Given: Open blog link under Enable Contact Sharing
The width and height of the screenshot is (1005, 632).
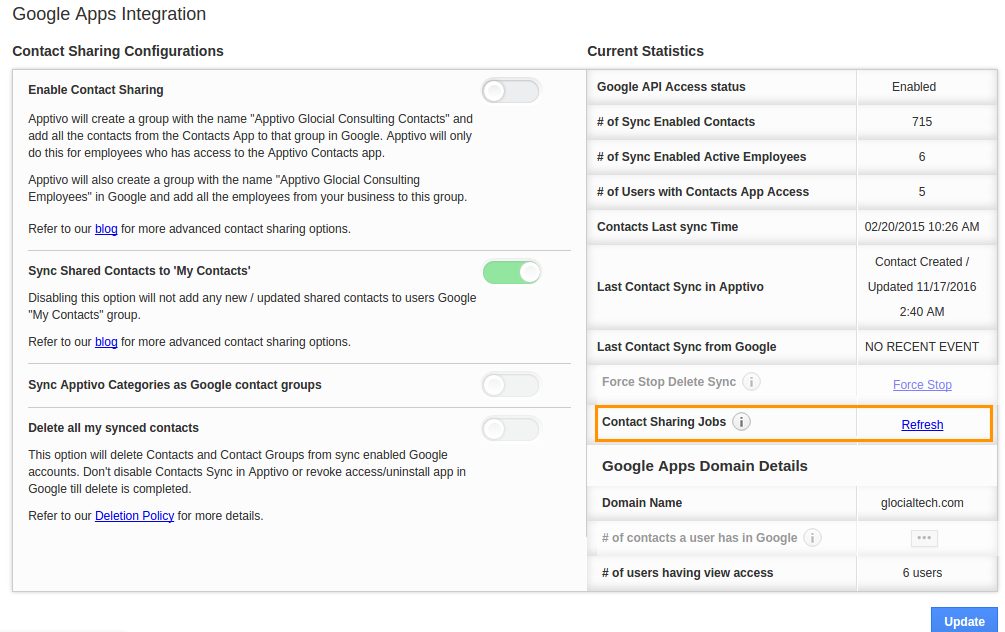Looking at the screenshot, I should (106, 229).
